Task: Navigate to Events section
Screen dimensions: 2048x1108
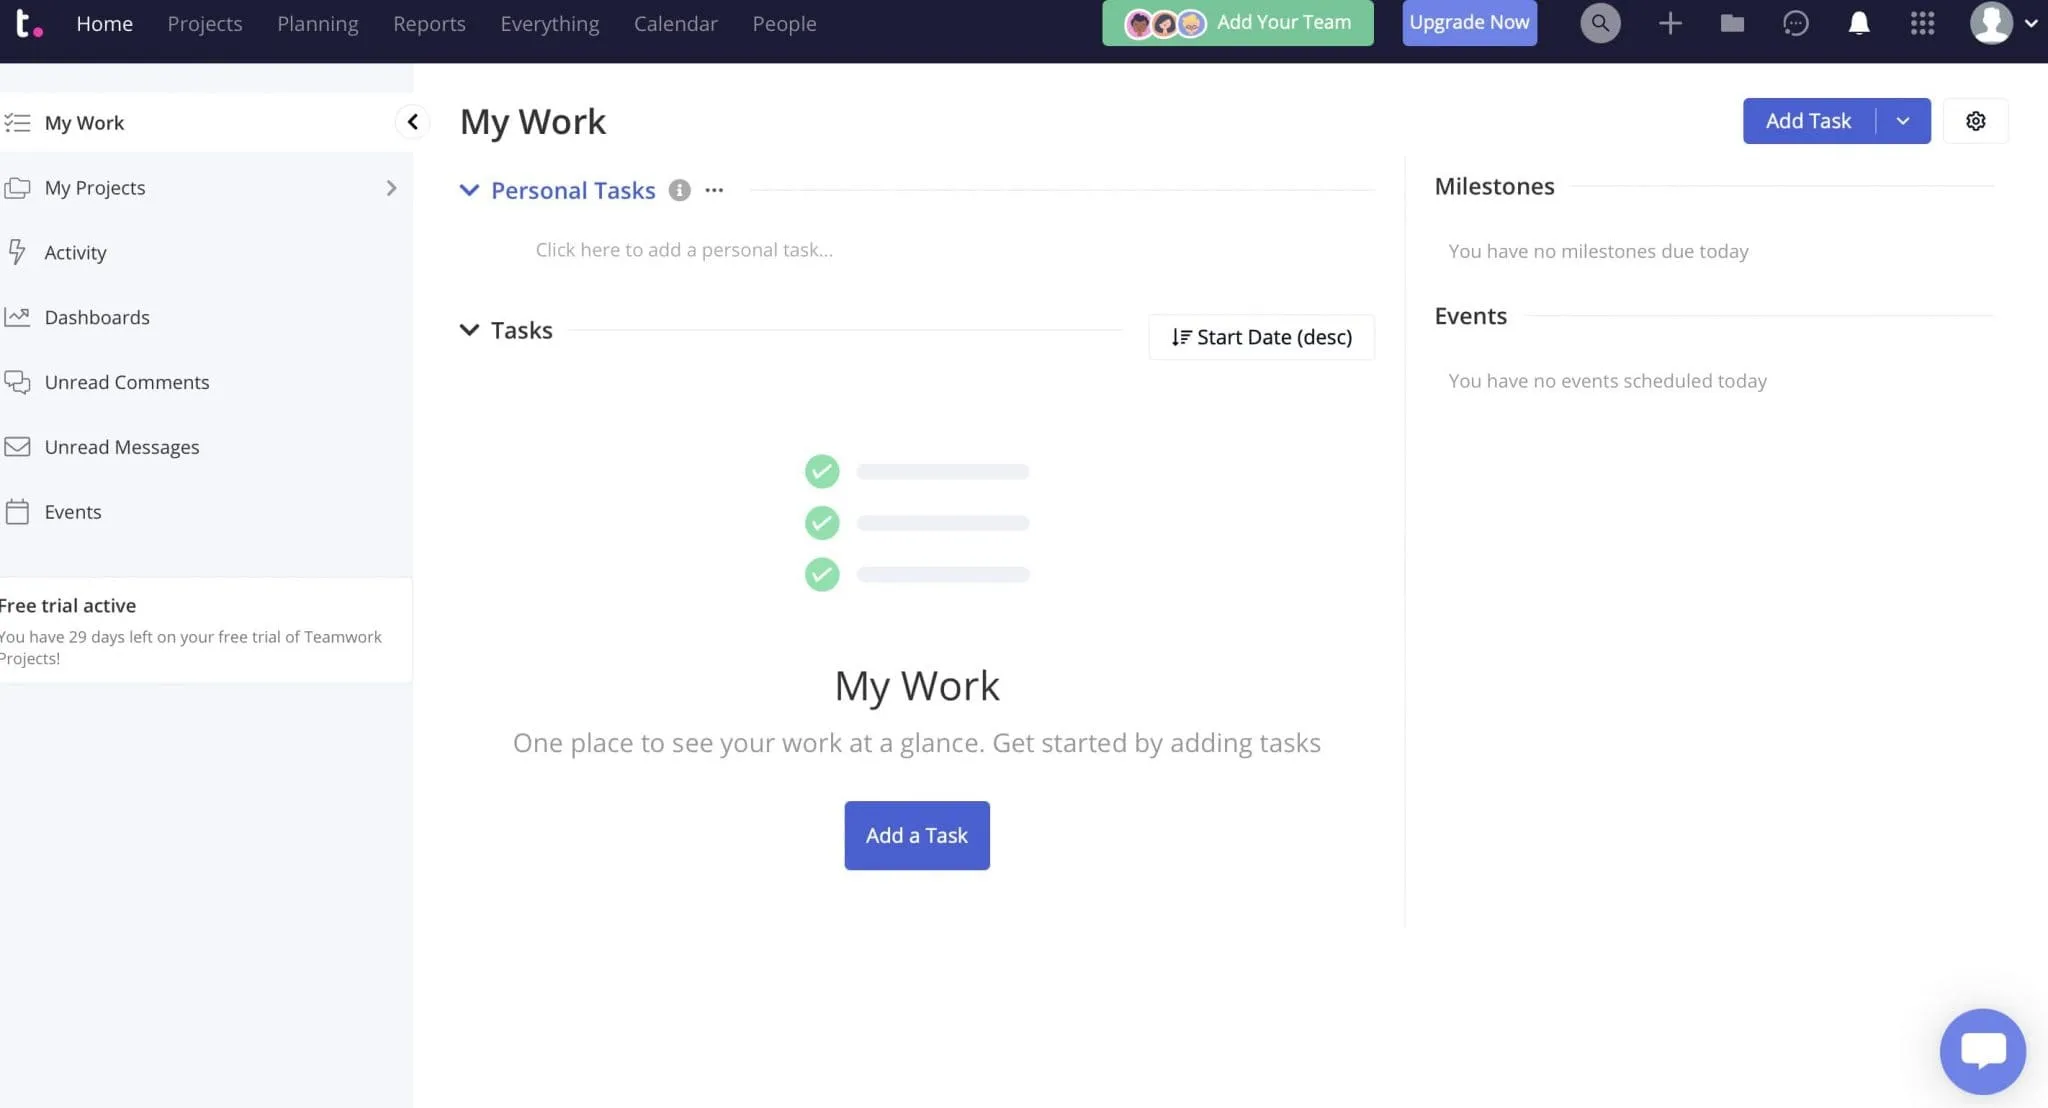Action: pos(72,513)
